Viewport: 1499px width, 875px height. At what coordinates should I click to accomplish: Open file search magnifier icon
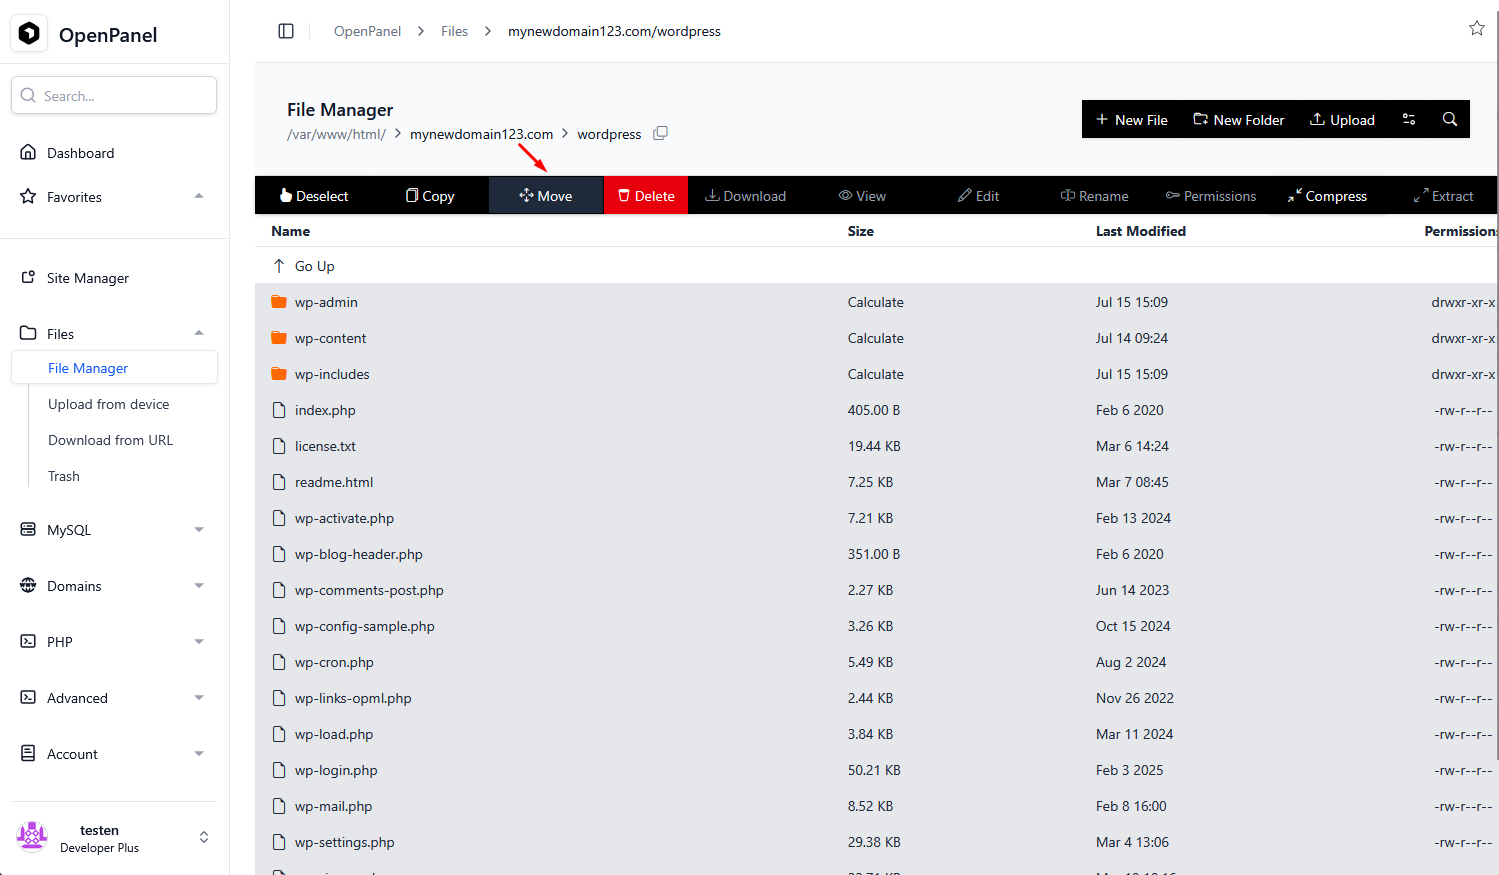1449,119
